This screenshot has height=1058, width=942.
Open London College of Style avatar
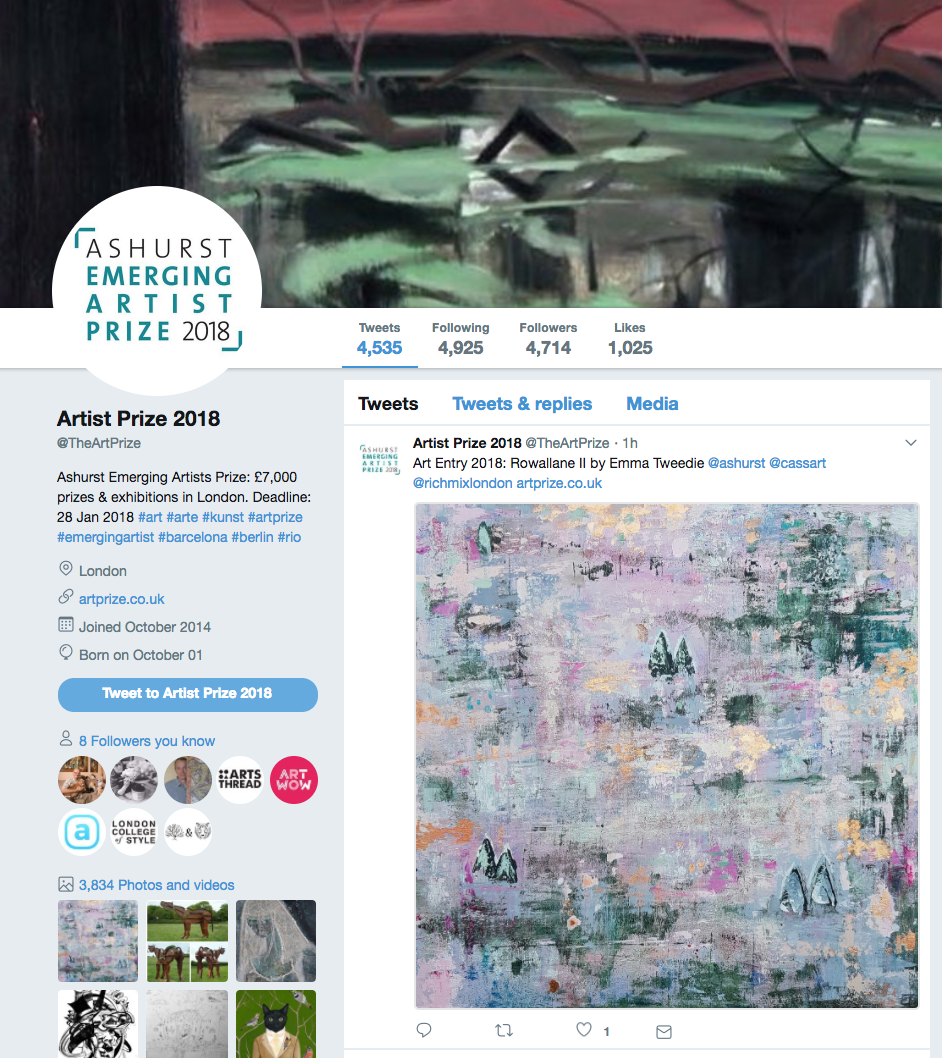pos(134,832)
